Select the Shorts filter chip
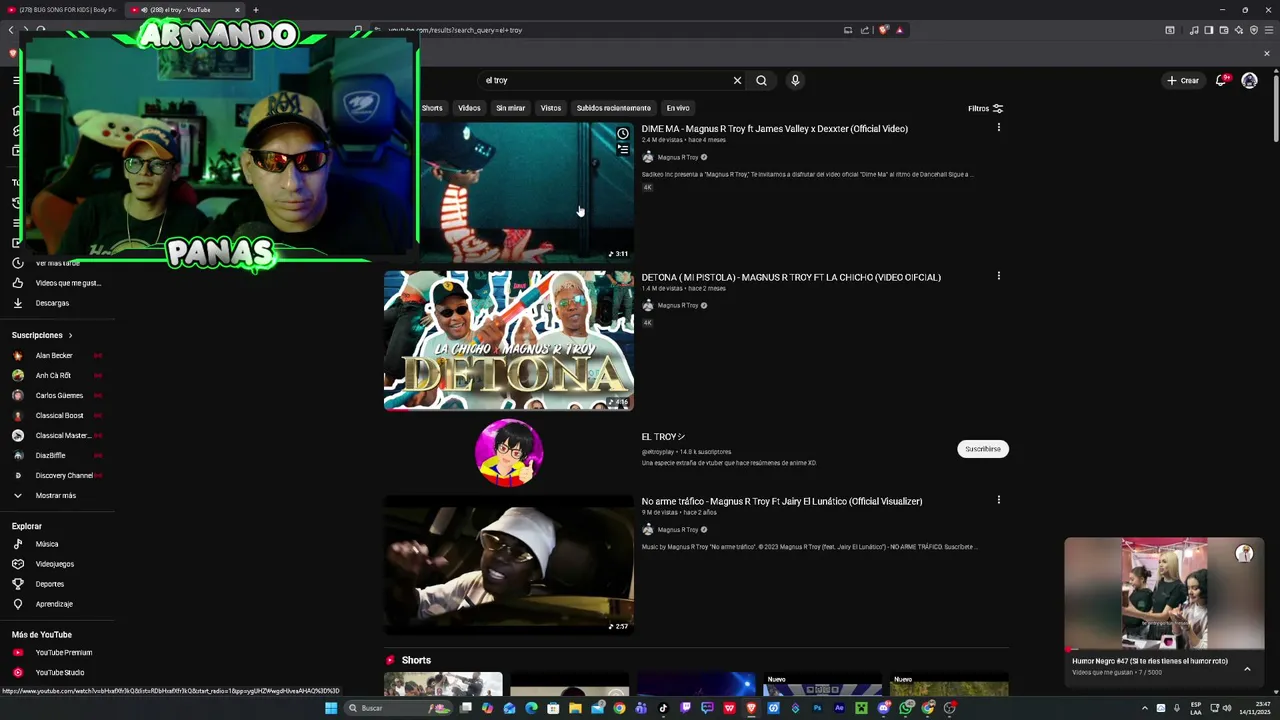Viewport: 1280px width, 720px height. [x=432, y=108]
